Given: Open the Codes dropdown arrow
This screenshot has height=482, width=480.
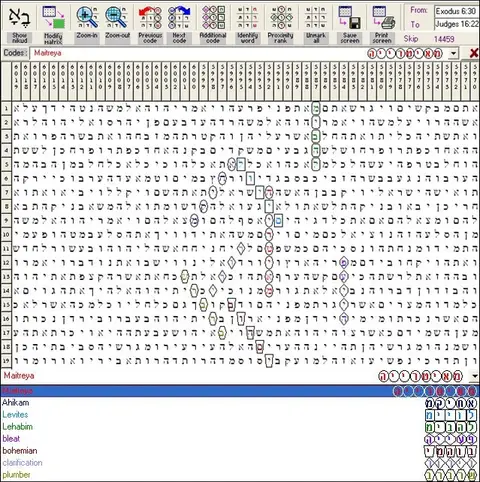Looking at the screenshot, I should tap(453, 53).
